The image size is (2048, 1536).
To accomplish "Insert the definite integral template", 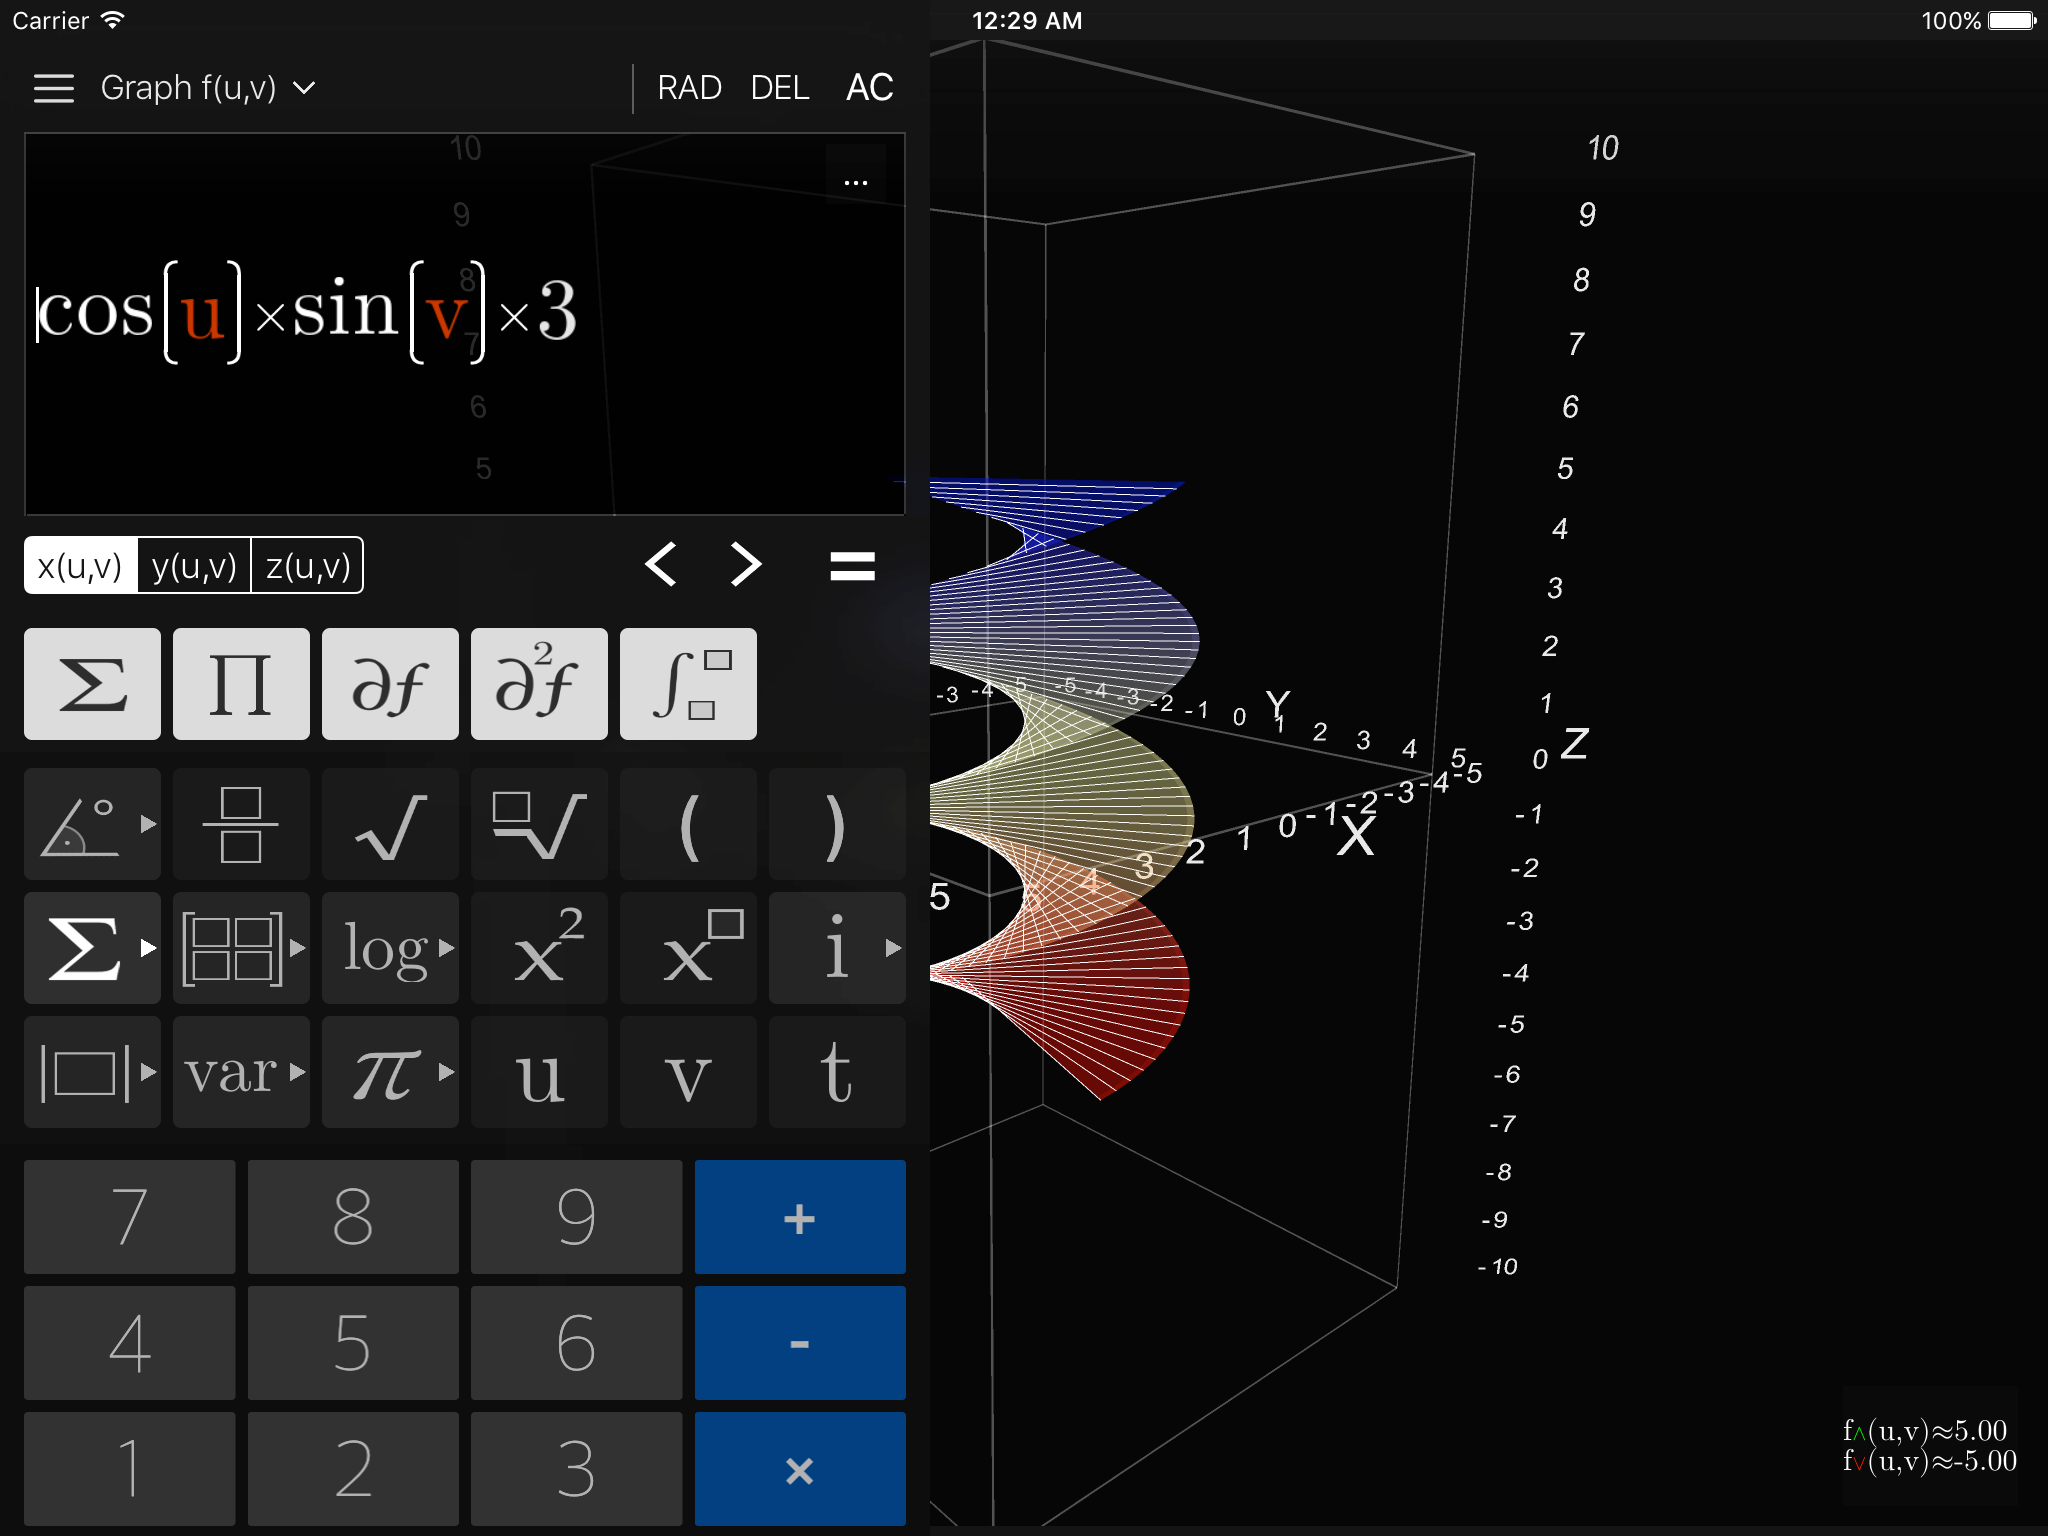I will point(688,684).
